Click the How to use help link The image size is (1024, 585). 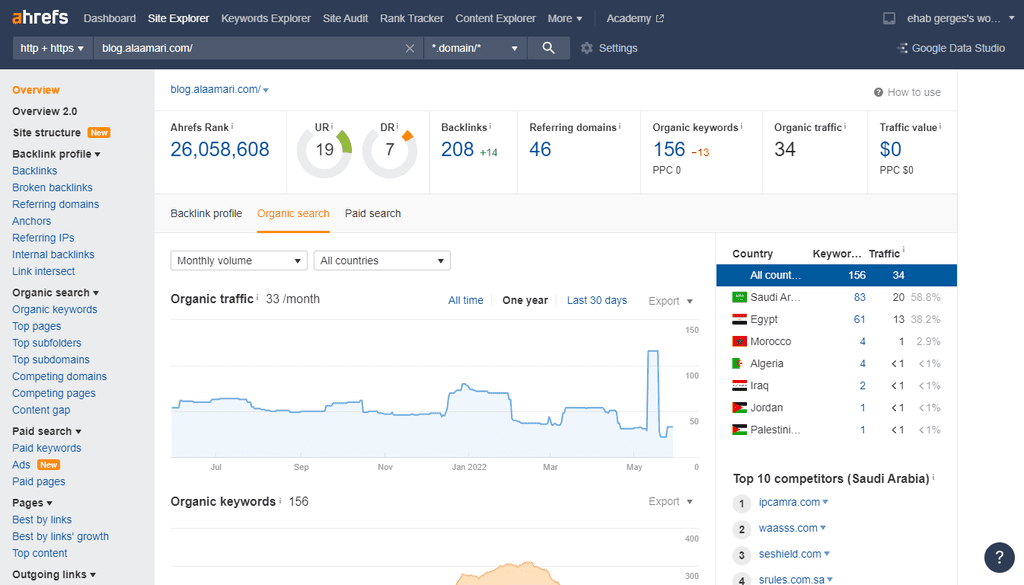(907, 92)
